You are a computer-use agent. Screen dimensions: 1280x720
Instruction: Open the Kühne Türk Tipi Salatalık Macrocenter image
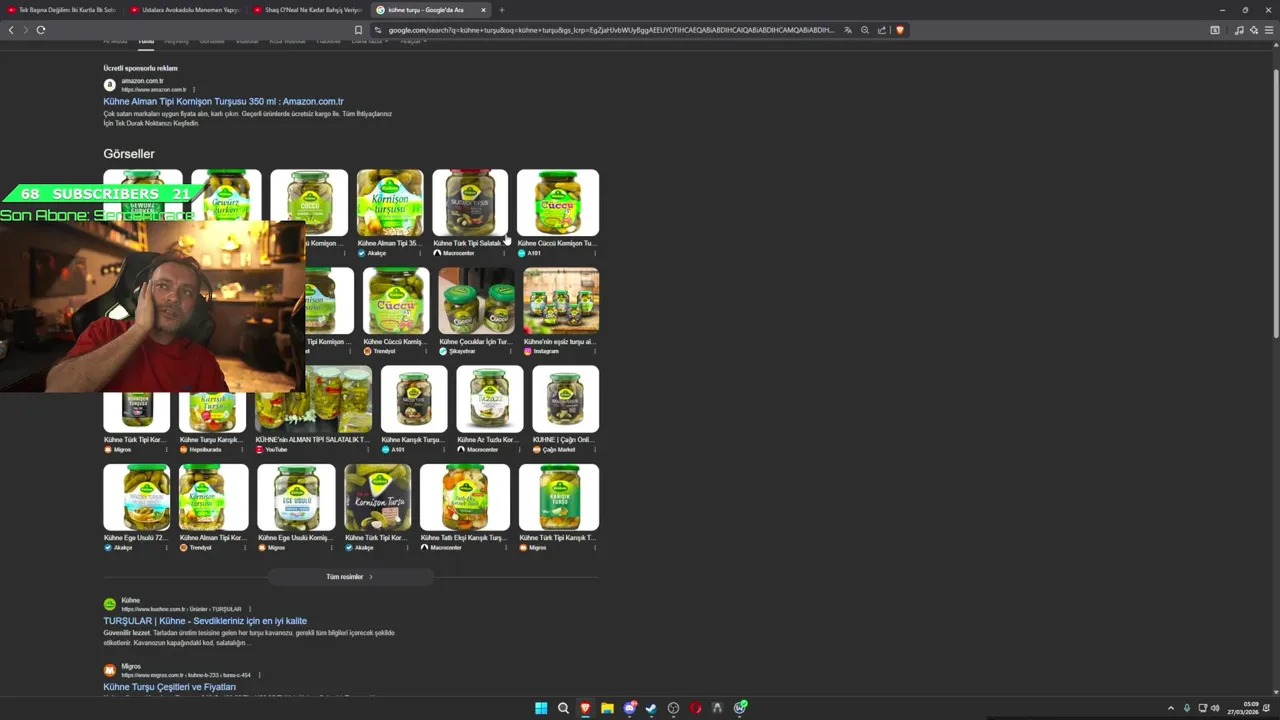tap(470, 203)
